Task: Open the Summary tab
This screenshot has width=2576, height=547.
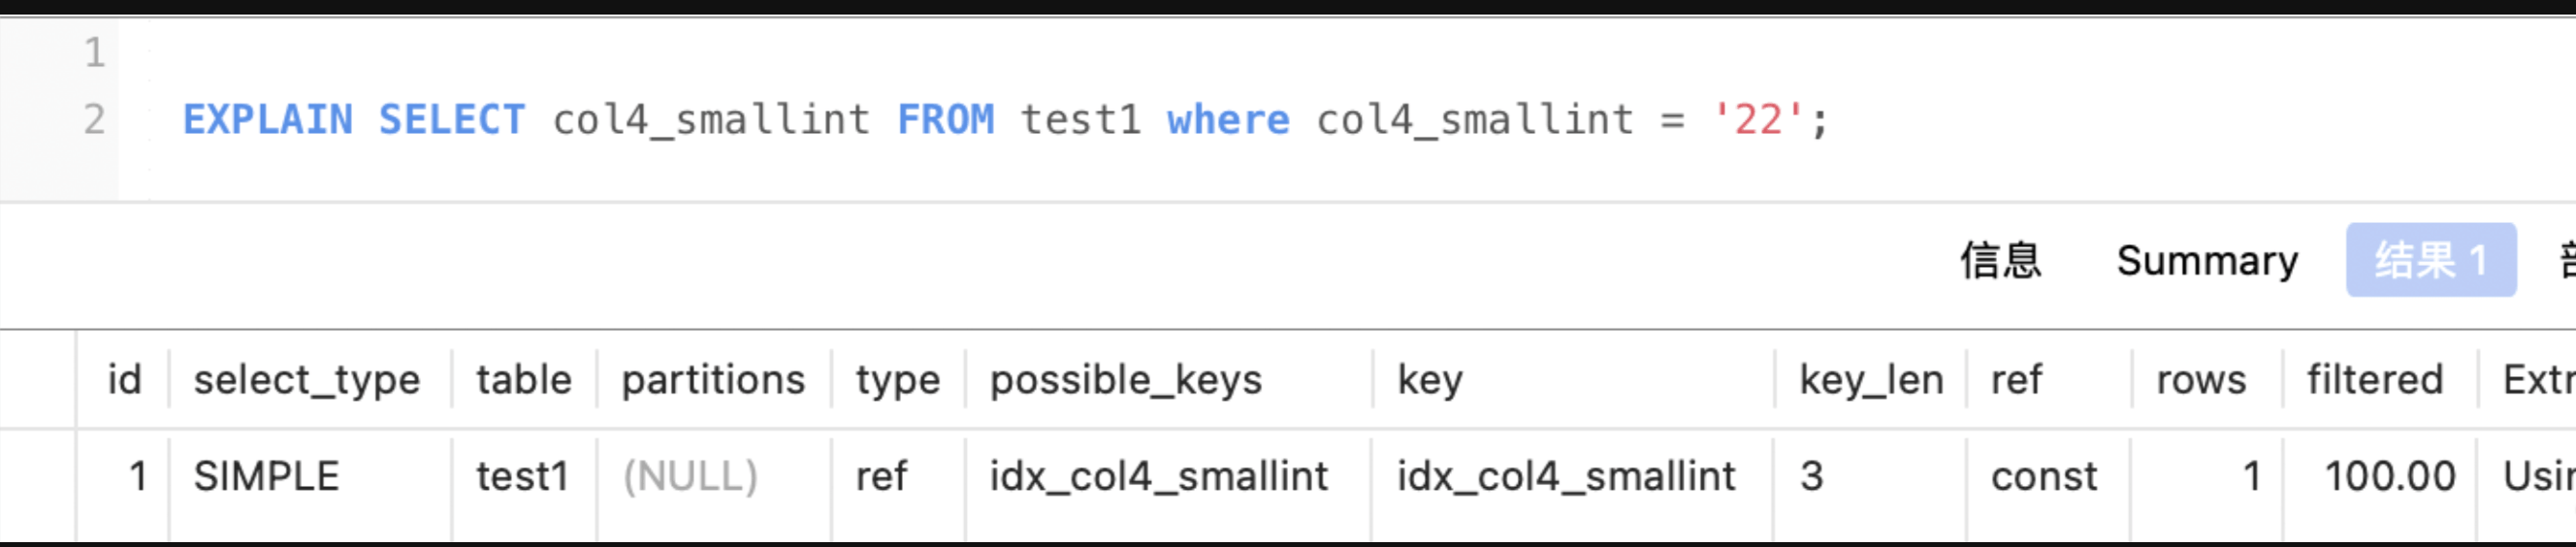Action: (x=2207, y=260)
